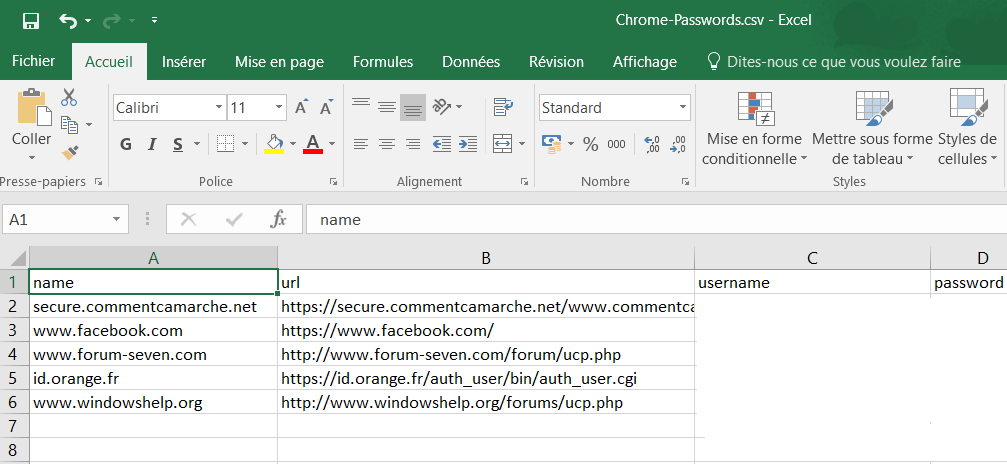Open the Affichage tab

645,62
